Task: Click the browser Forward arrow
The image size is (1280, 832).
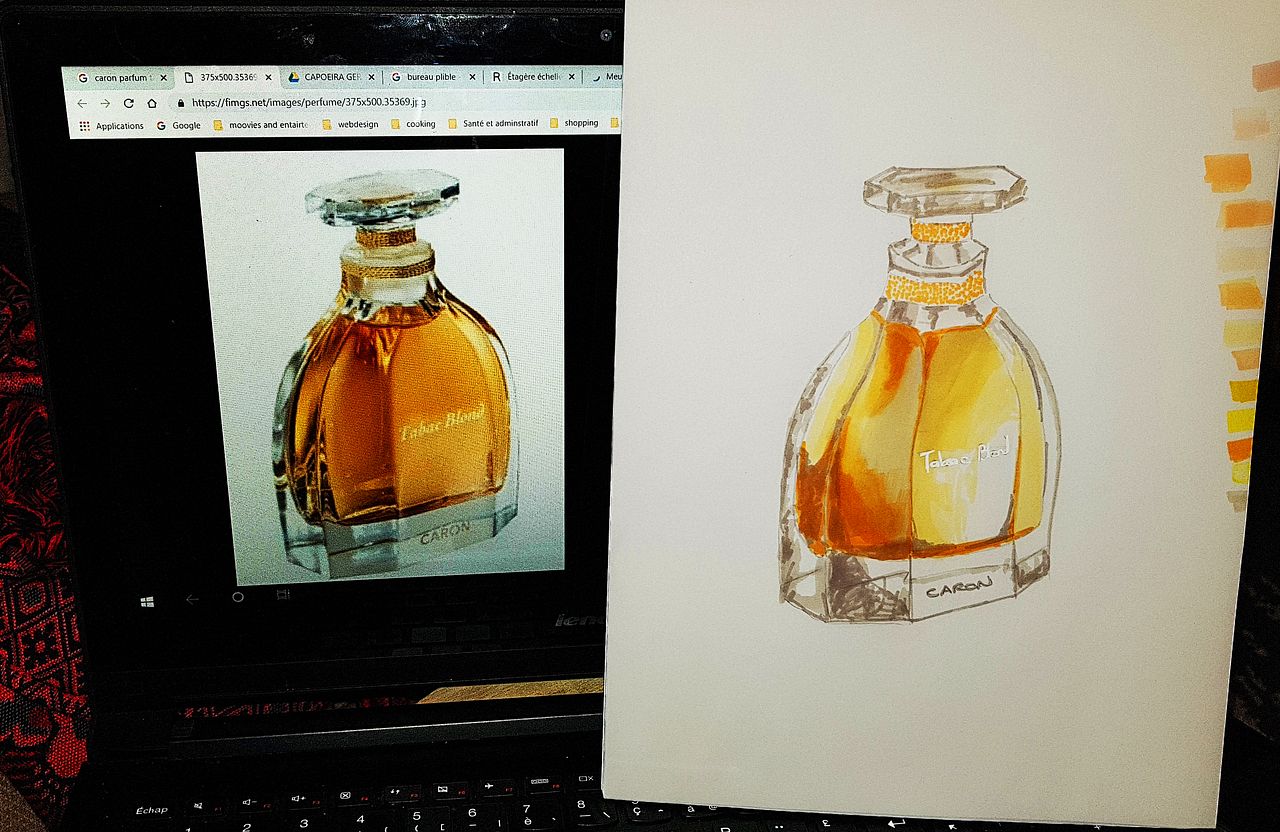Action: click(x=105, y=103)
